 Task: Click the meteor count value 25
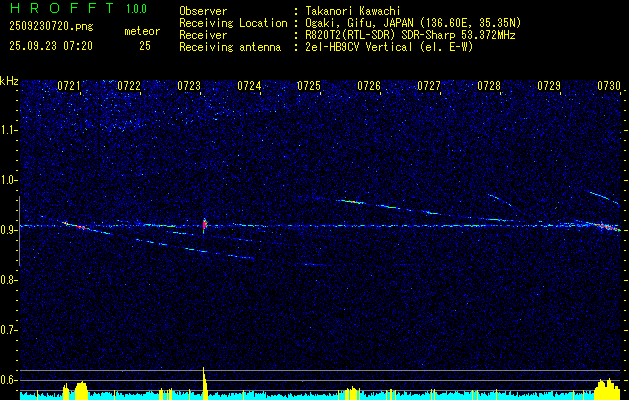145,46
